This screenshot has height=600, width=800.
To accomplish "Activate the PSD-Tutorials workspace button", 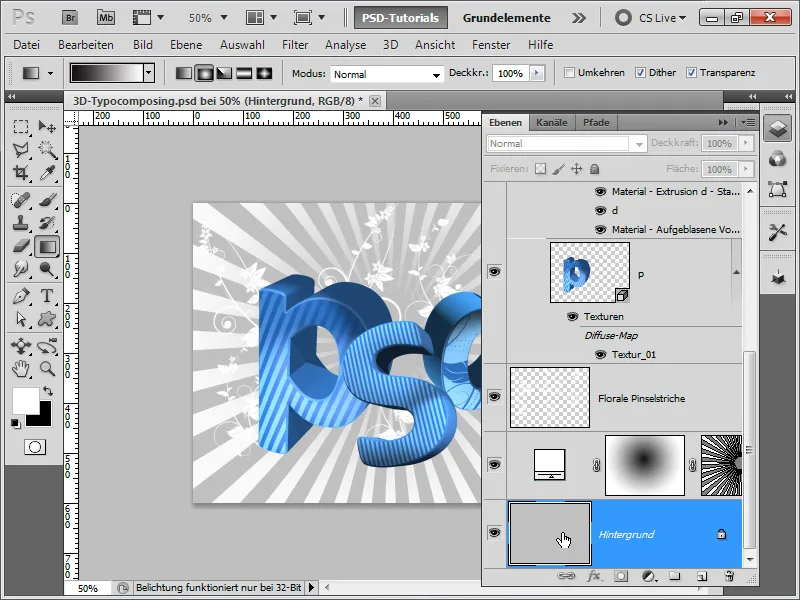I will (401, 18).
